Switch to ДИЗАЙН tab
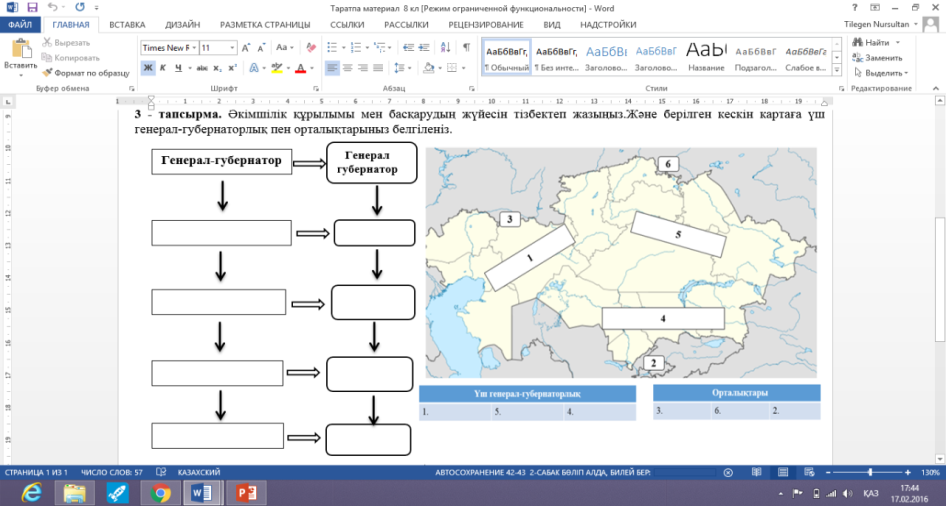The width and height of the screenshot is (946, 506). [182, 25]
